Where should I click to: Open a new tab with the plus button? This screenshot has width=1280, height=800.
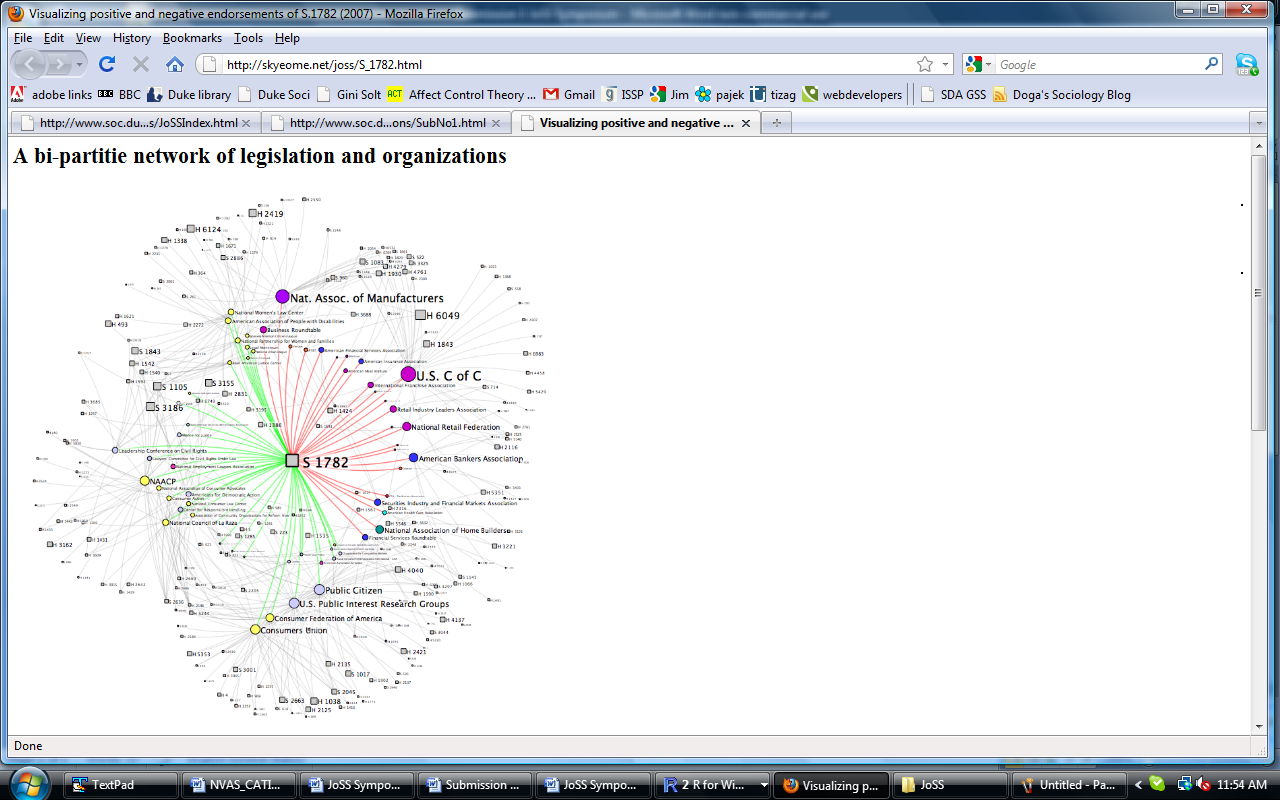tap(776, 123)
